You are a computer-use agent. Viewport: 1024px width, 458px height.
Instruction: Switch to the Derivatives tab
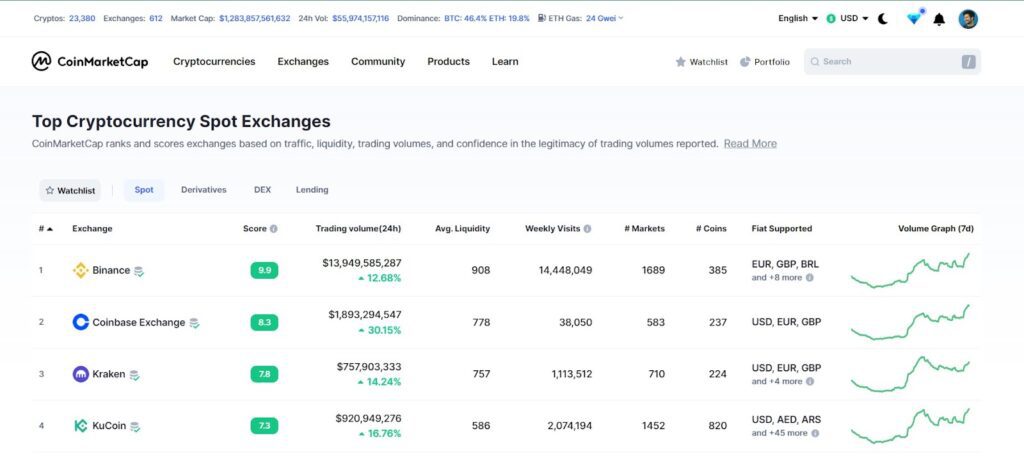(204, 190)
